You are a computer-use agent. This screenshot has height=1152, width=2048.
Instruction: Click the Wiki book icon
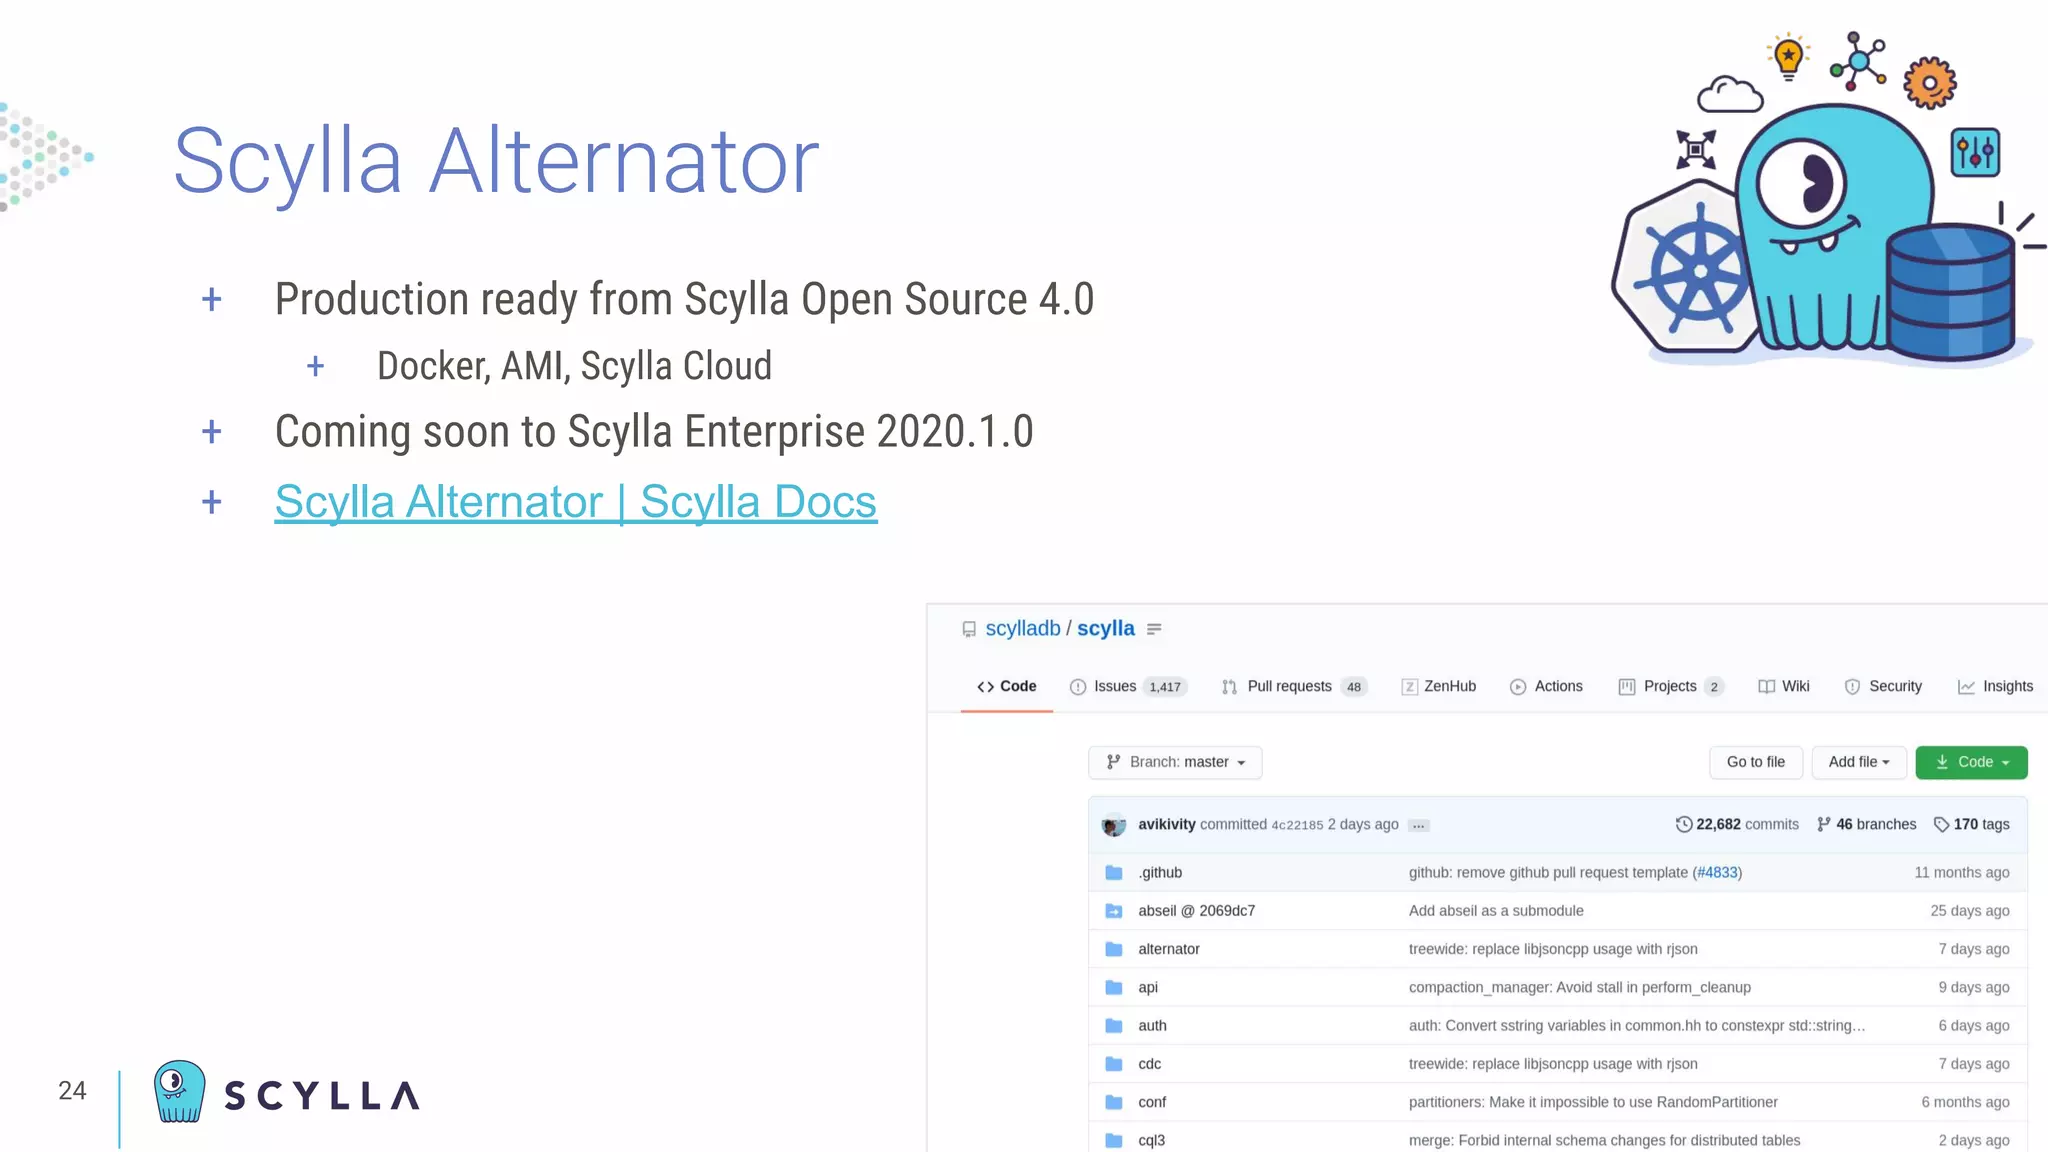tap(1767, 687)
